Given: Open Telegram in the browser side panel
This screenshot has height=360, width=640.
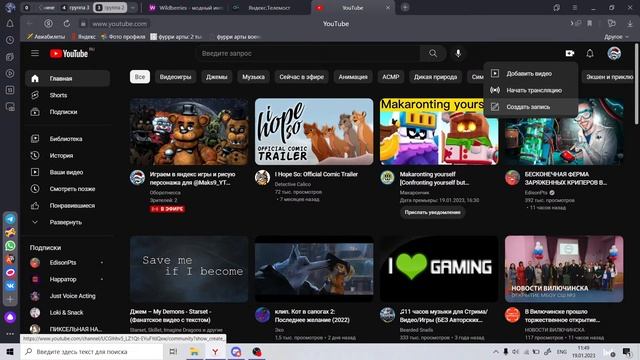Looking at the screenshot, I should tap(10, 219).
